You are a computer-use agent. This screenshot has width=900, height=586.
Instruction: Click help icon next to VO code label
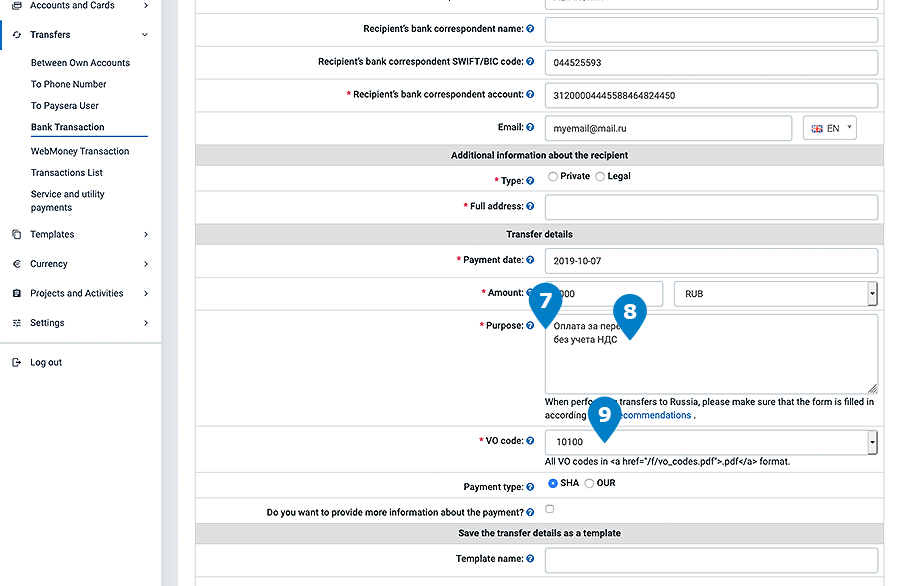click(530, 441)
